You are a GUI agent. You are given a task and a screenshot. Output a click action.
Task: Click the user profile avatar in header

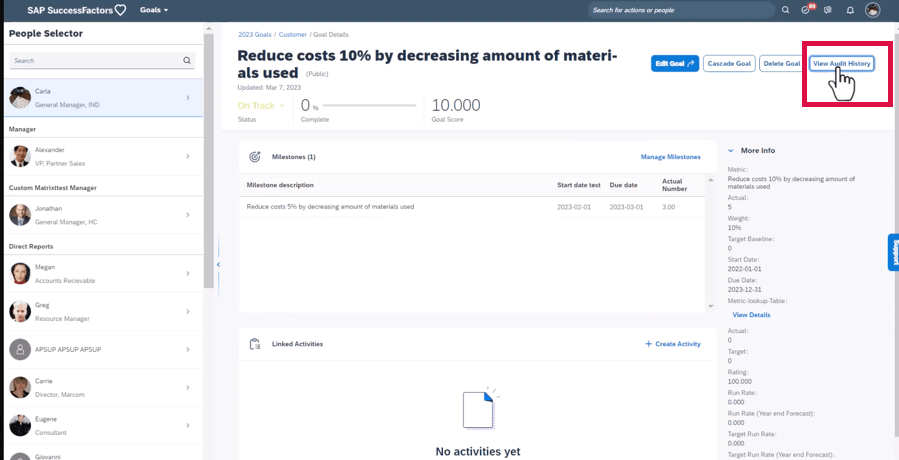click(x=873, y=10)
